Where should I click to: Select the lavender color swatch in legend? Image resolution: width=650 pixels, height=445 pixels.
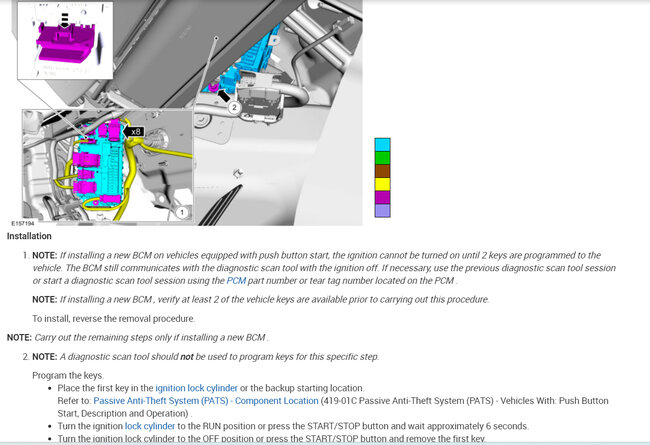tap(382, 210)
